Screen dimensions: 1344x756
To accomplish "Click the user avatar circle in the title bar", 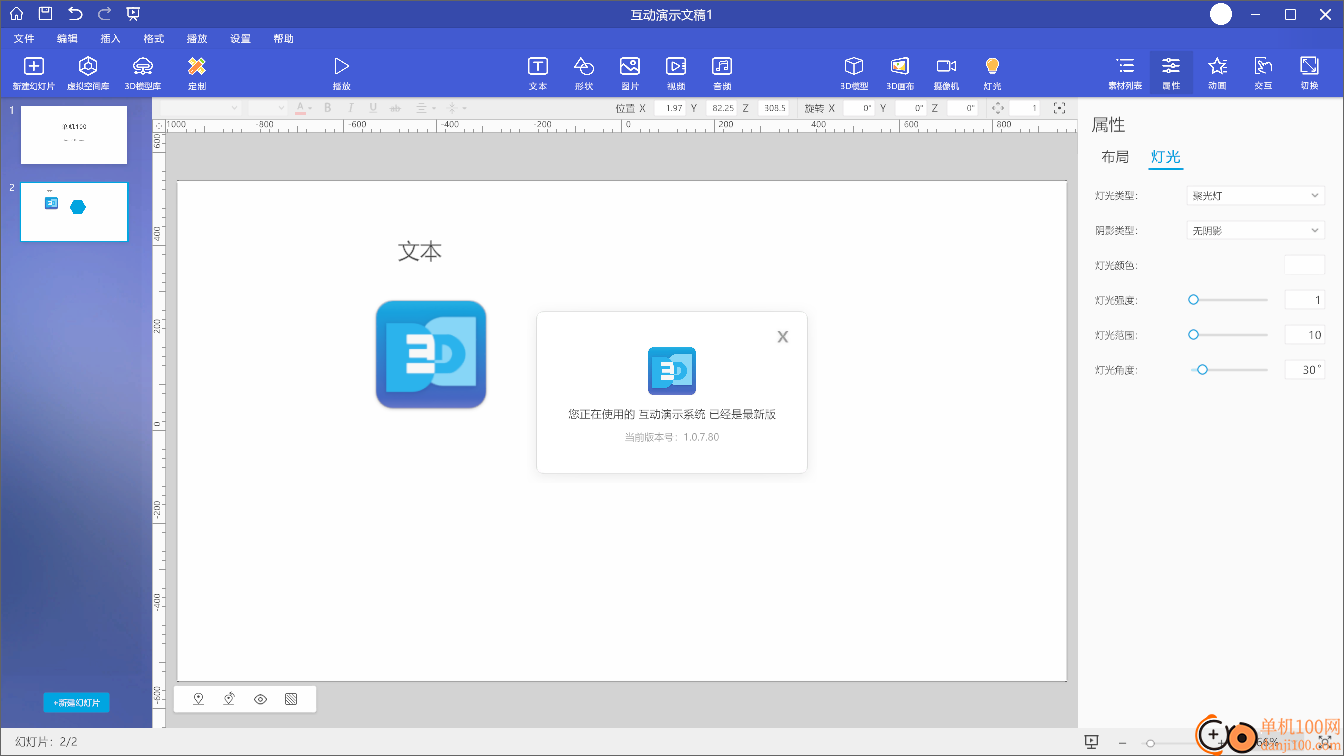I will 1221,14.
